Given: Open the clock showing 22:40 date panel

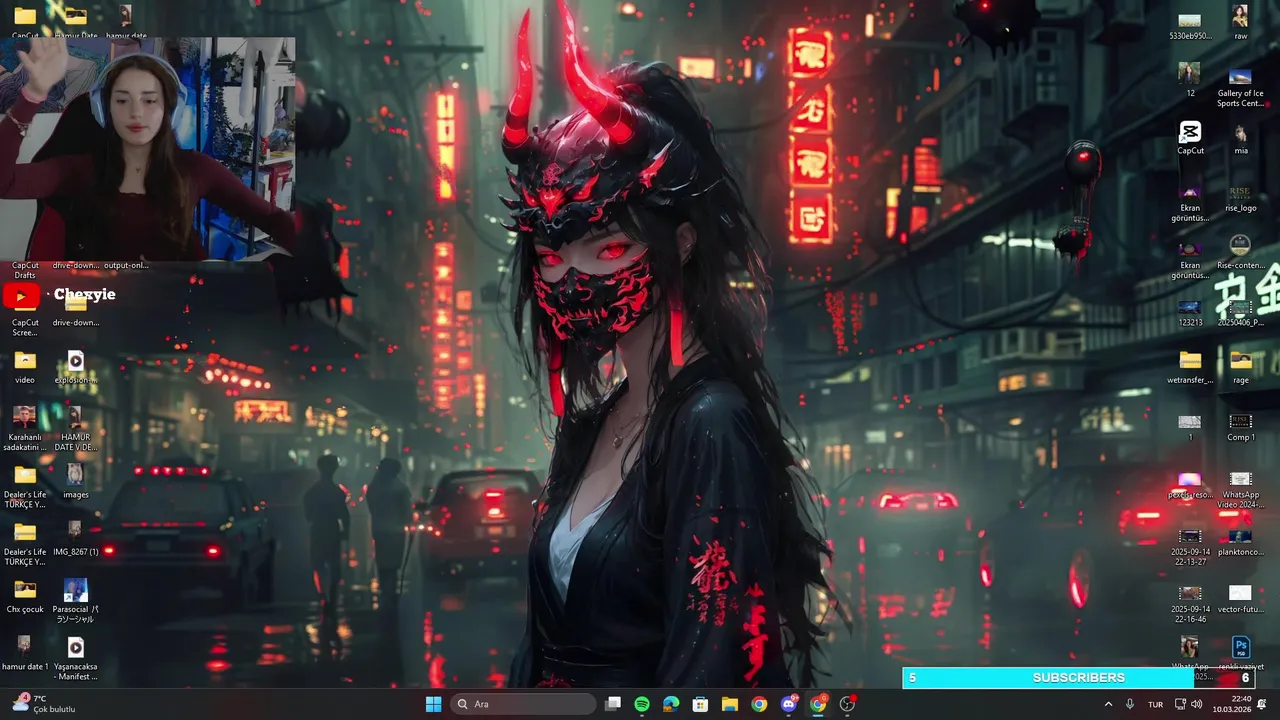Looking at the screenshot, I should click(x=1232, y=704).
